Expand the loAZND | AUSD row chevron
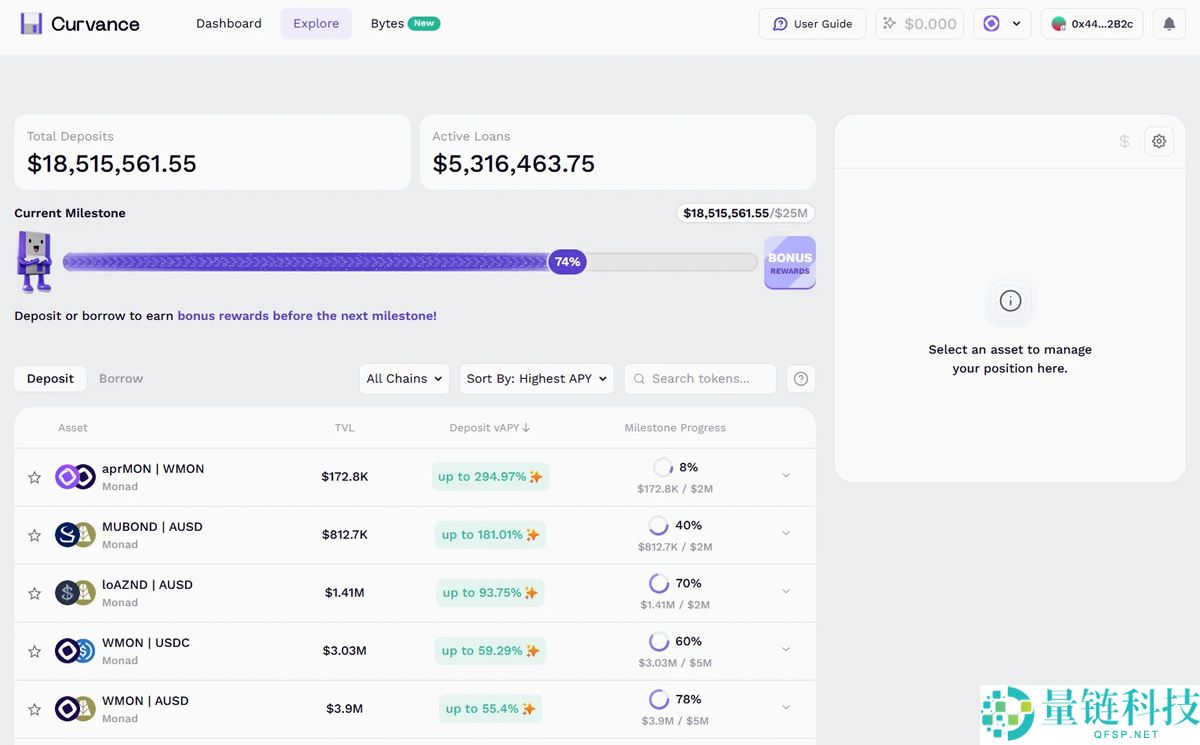 tap(786, 592)
